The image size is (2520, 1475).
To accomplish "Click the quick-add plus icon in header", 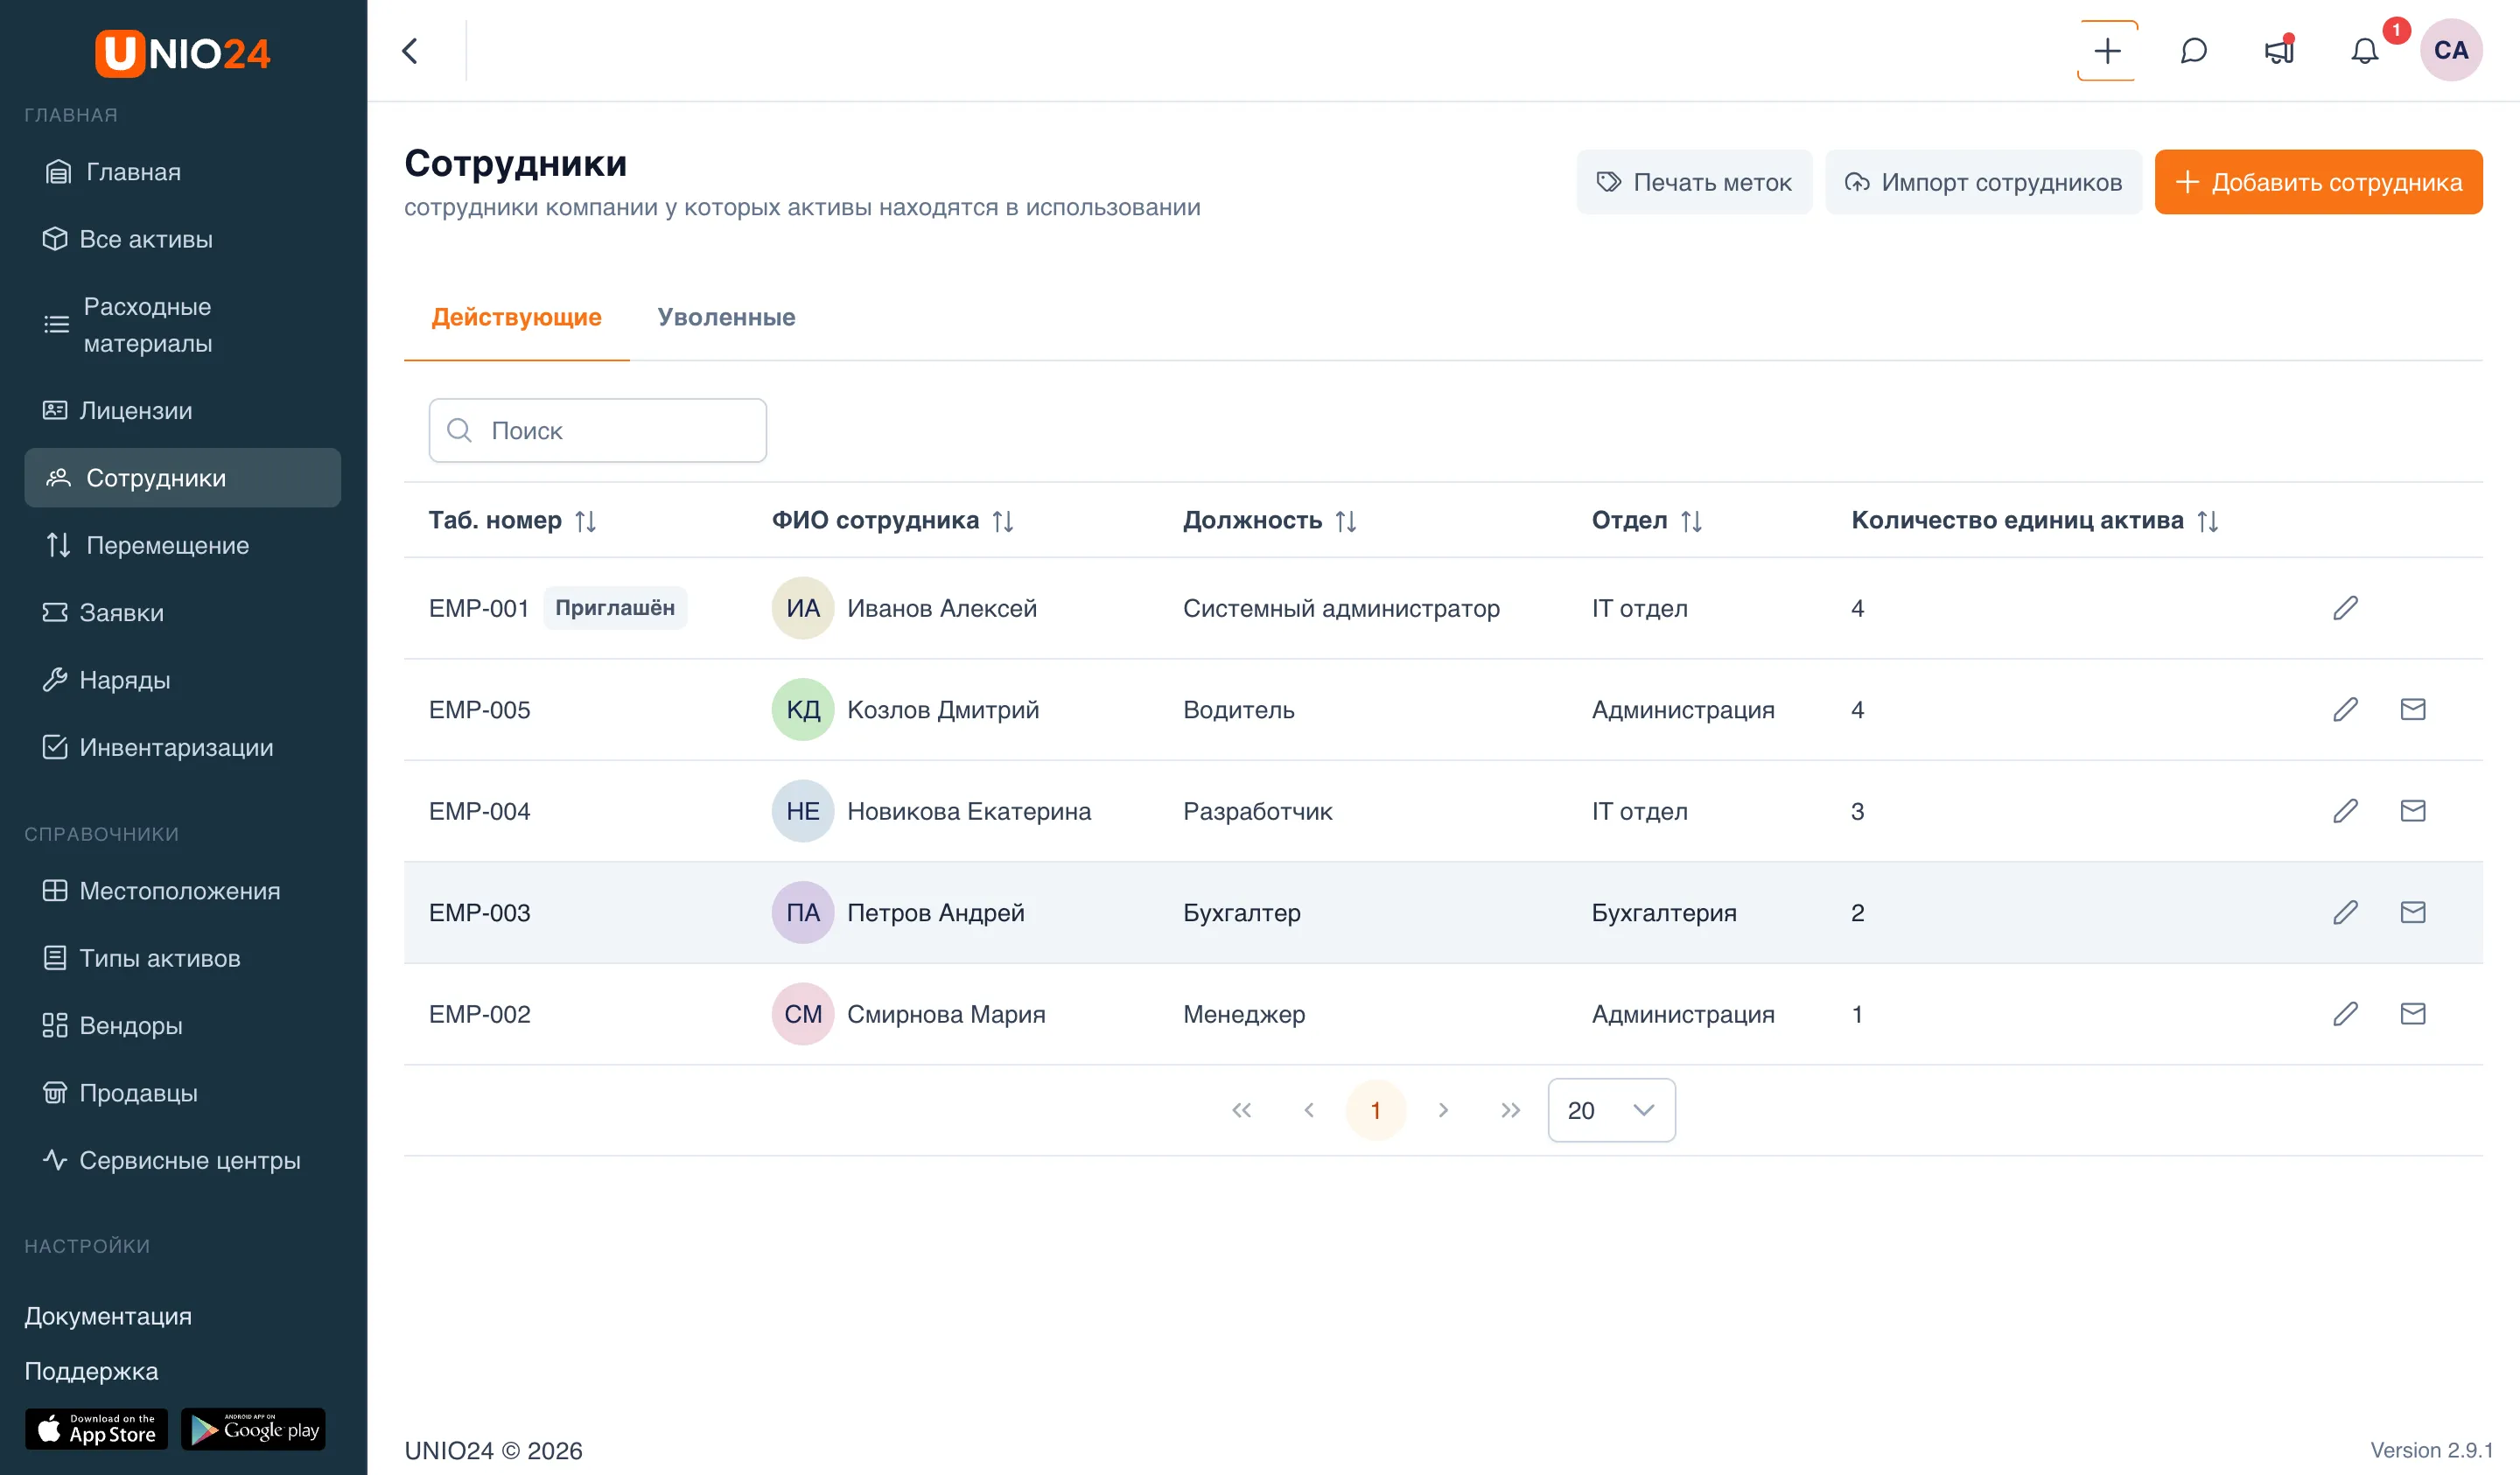I will pos(2107,51).
